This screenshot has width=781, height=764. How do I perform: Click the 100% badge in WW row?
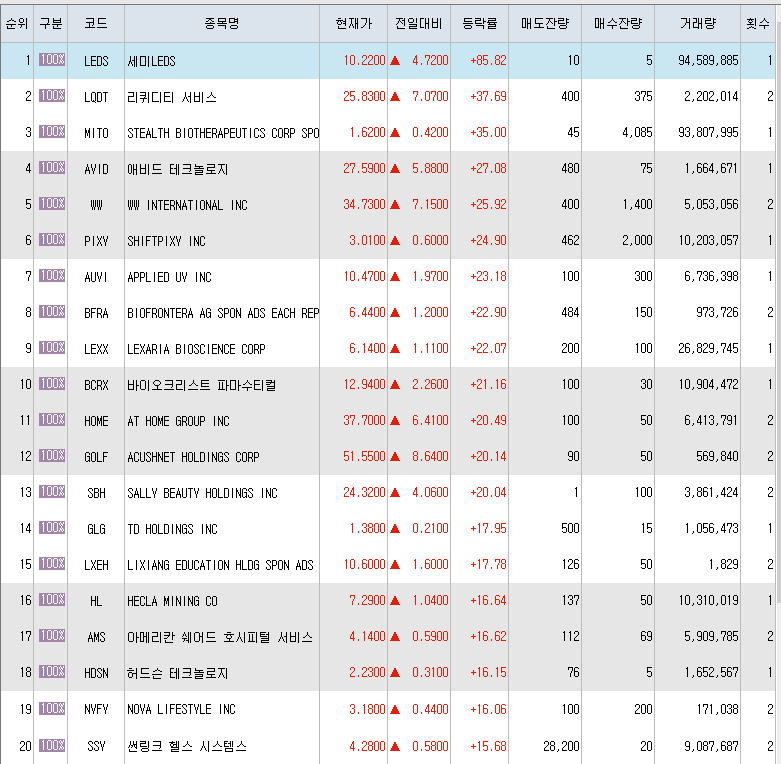[52, 203]
